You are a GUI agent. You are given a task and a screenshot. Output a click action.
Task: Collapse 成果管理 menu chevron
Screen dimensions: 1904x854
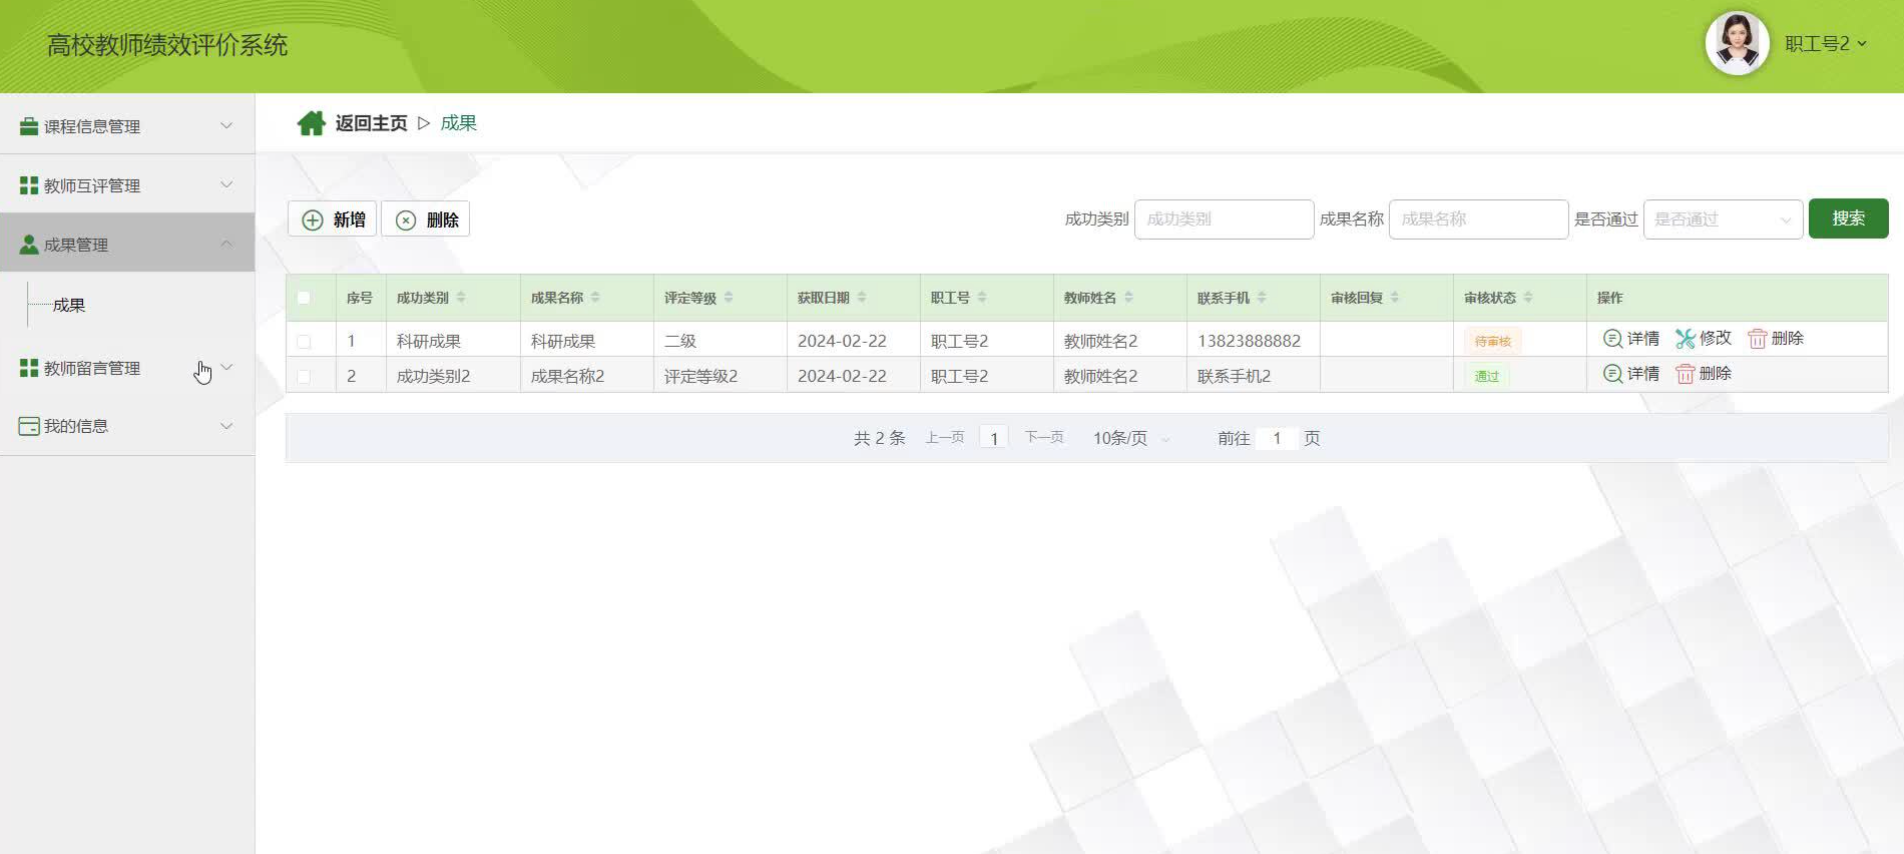(x=226, y=244)
